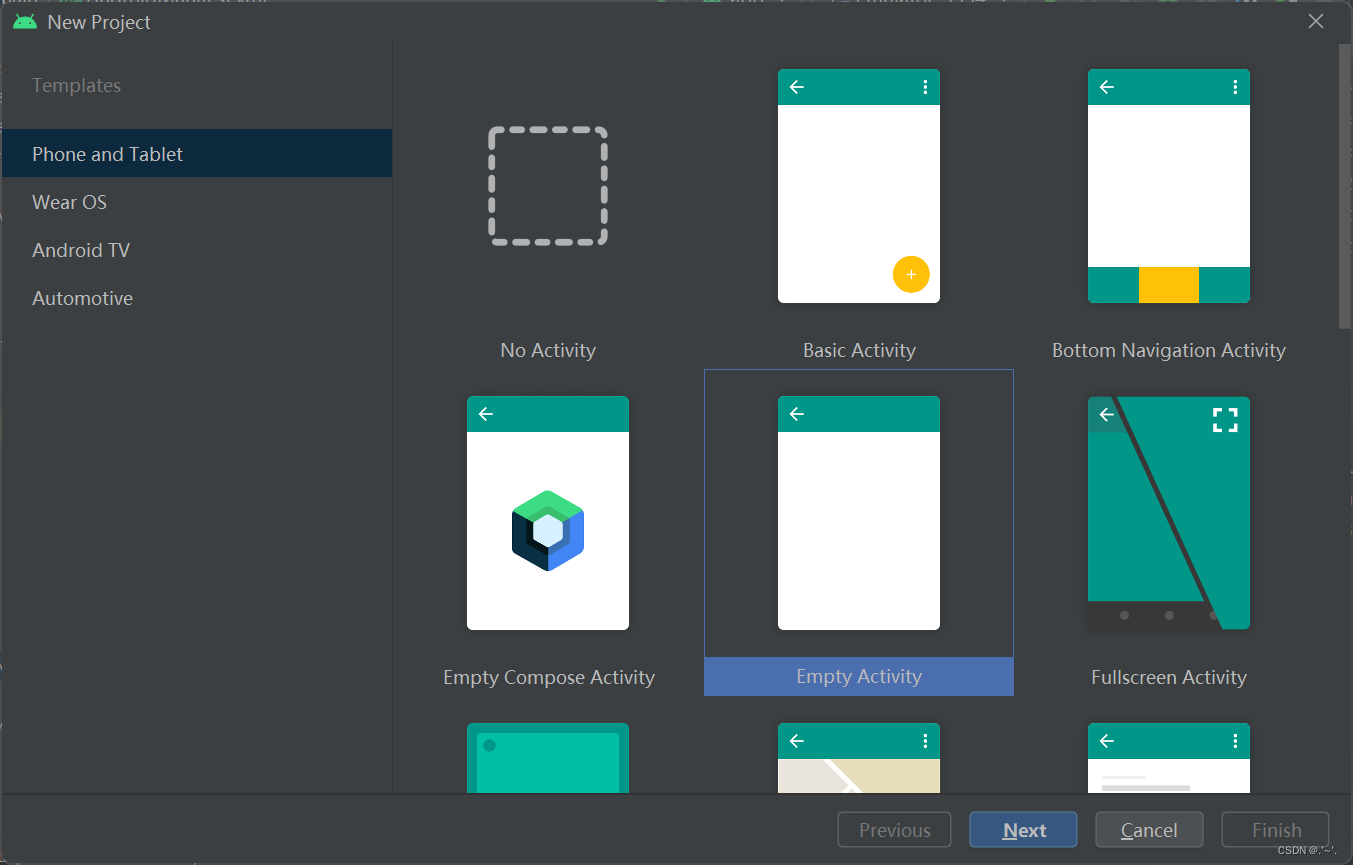Click the three-dot menu icon on Basic Activity preview

tap(926, 87)
